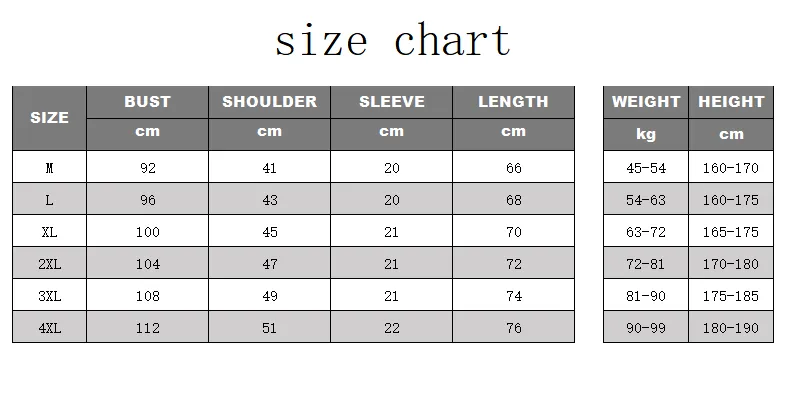Viewport: 790px width, 405px height.
Task: Click the kg unit cell under WEIGHT
Action: [x=645, y=133]
